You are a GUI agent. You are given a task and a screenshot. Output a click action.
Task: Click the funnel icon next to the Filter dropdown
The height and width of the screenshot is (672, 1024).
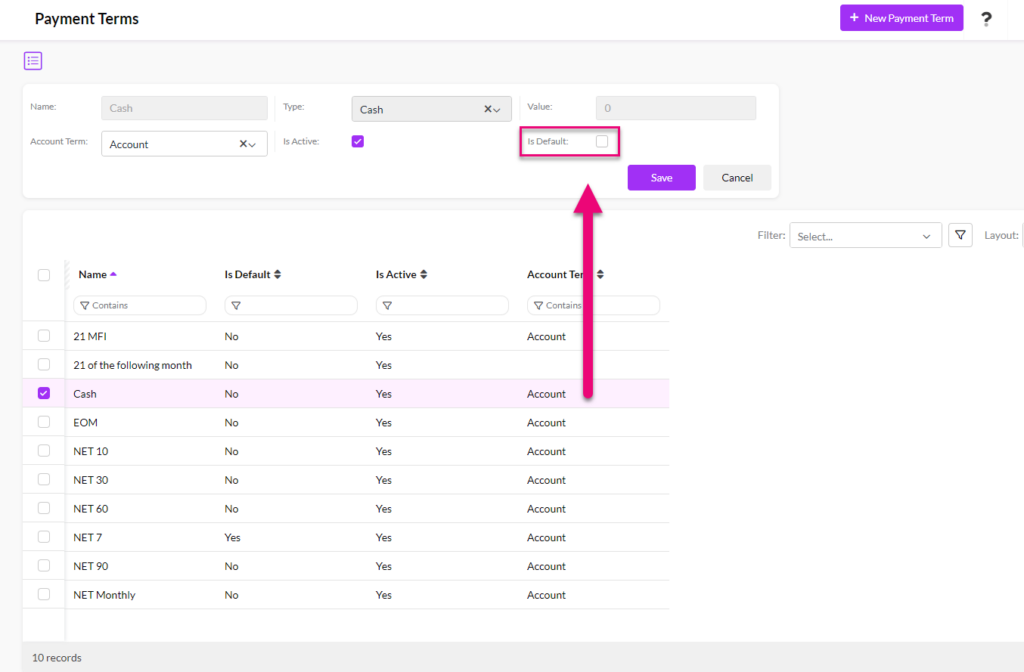click(959, 234)
